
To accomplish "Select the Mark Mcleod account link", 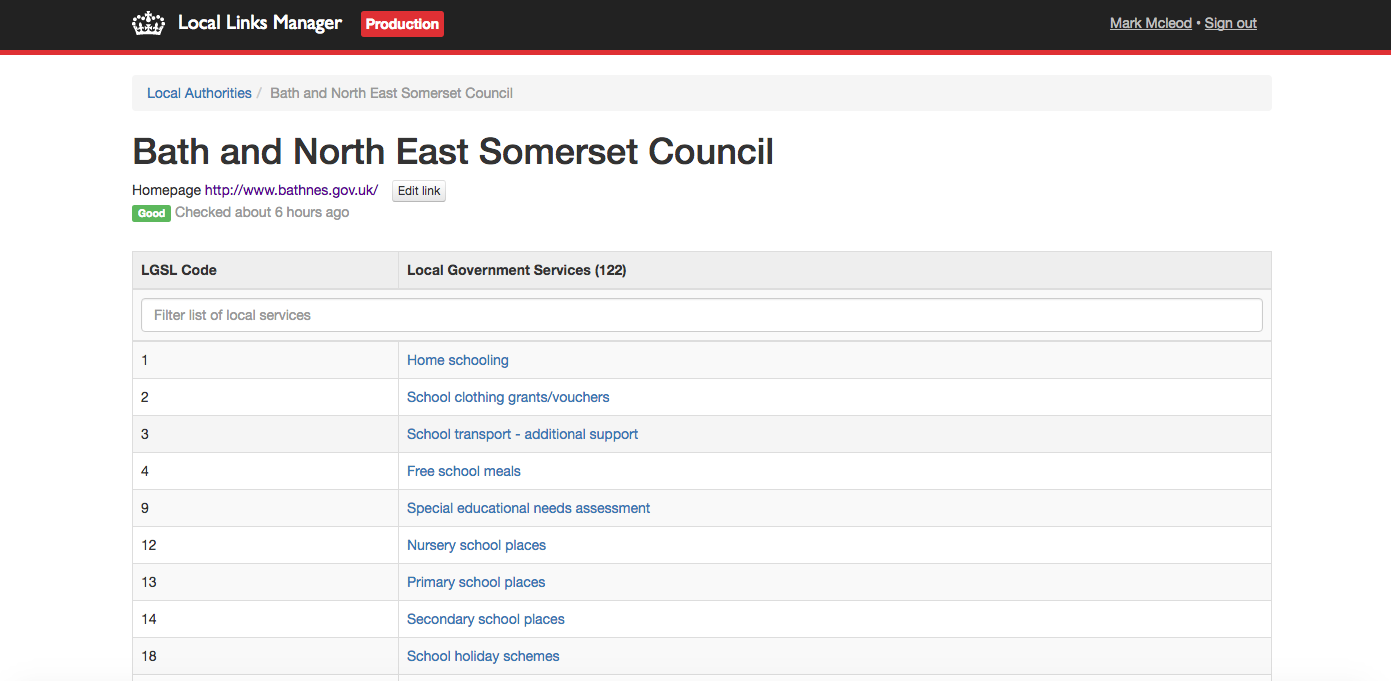I will [1150, 22].
